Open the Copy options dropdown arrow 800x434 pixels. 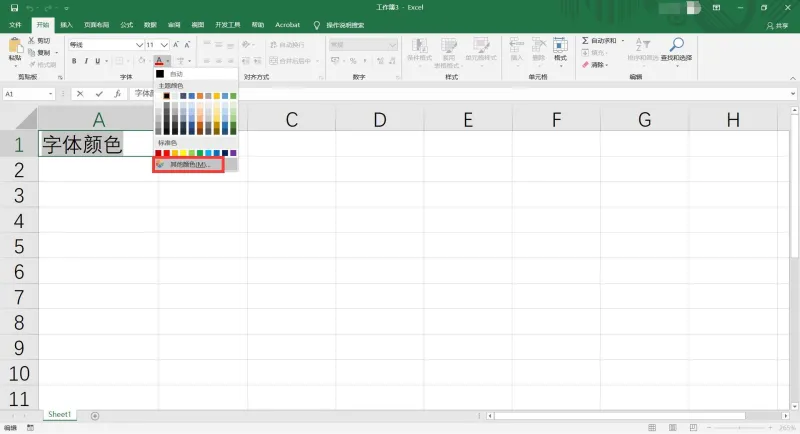56,53
